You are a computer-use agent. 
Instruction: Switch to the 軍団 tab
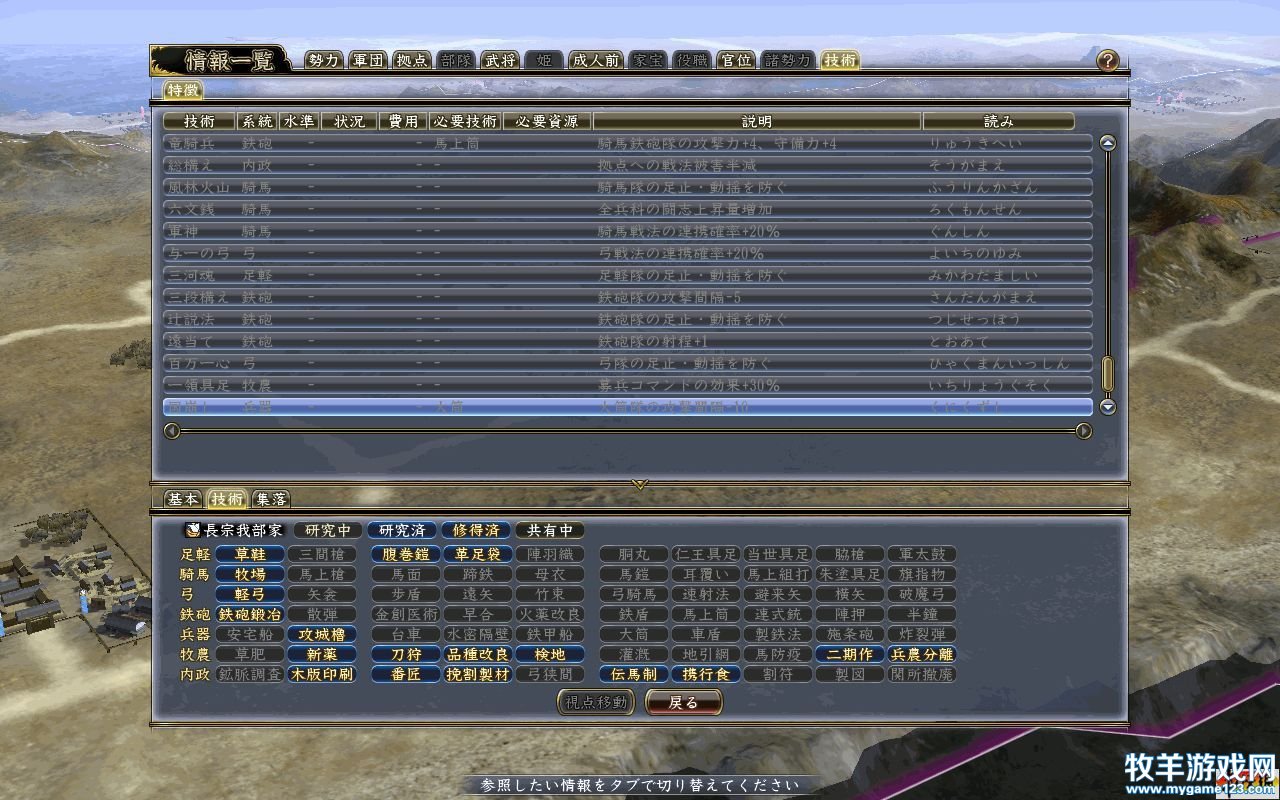pos(368,60)
